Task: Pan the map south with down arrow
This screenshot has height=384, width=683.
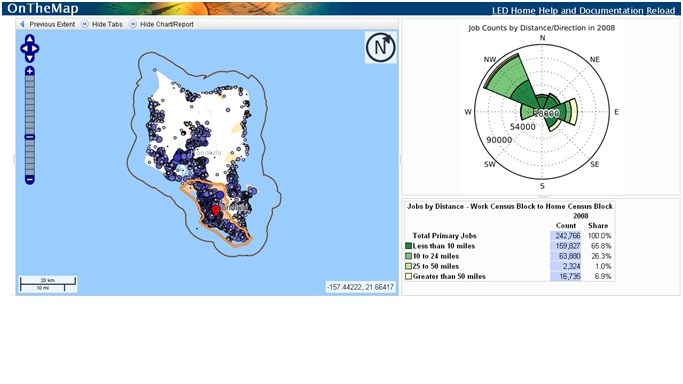Action: click(x=29, y=58)
